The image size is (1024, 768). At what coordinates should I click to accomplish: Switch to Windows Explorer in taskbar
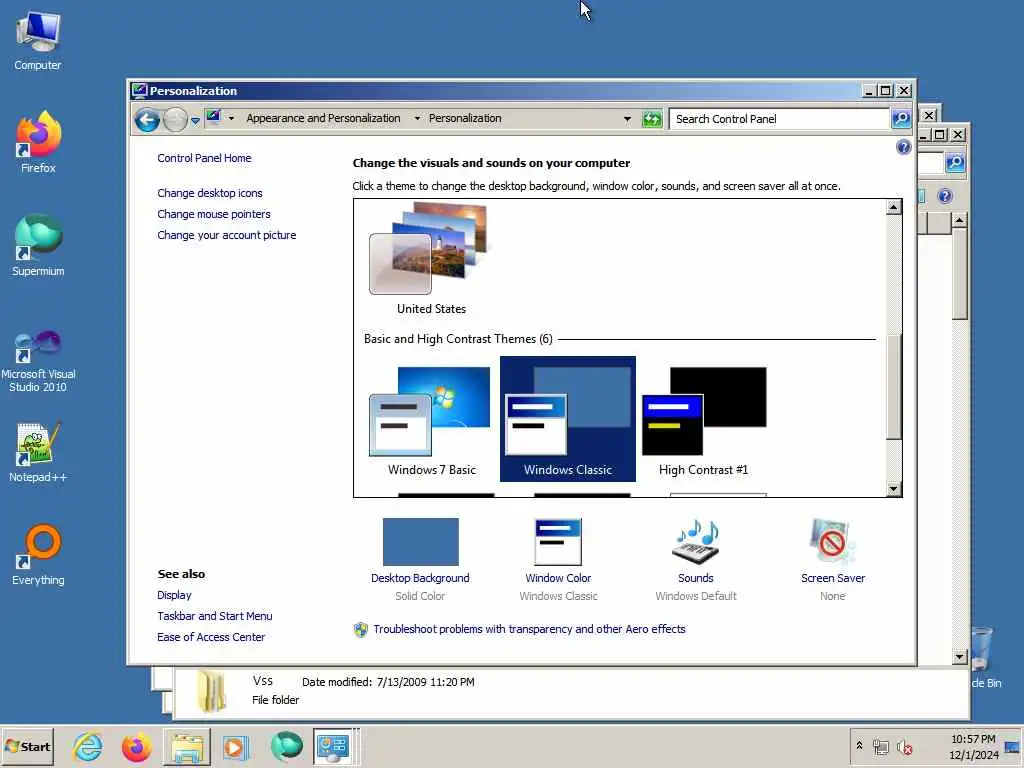tap(187, 746)
